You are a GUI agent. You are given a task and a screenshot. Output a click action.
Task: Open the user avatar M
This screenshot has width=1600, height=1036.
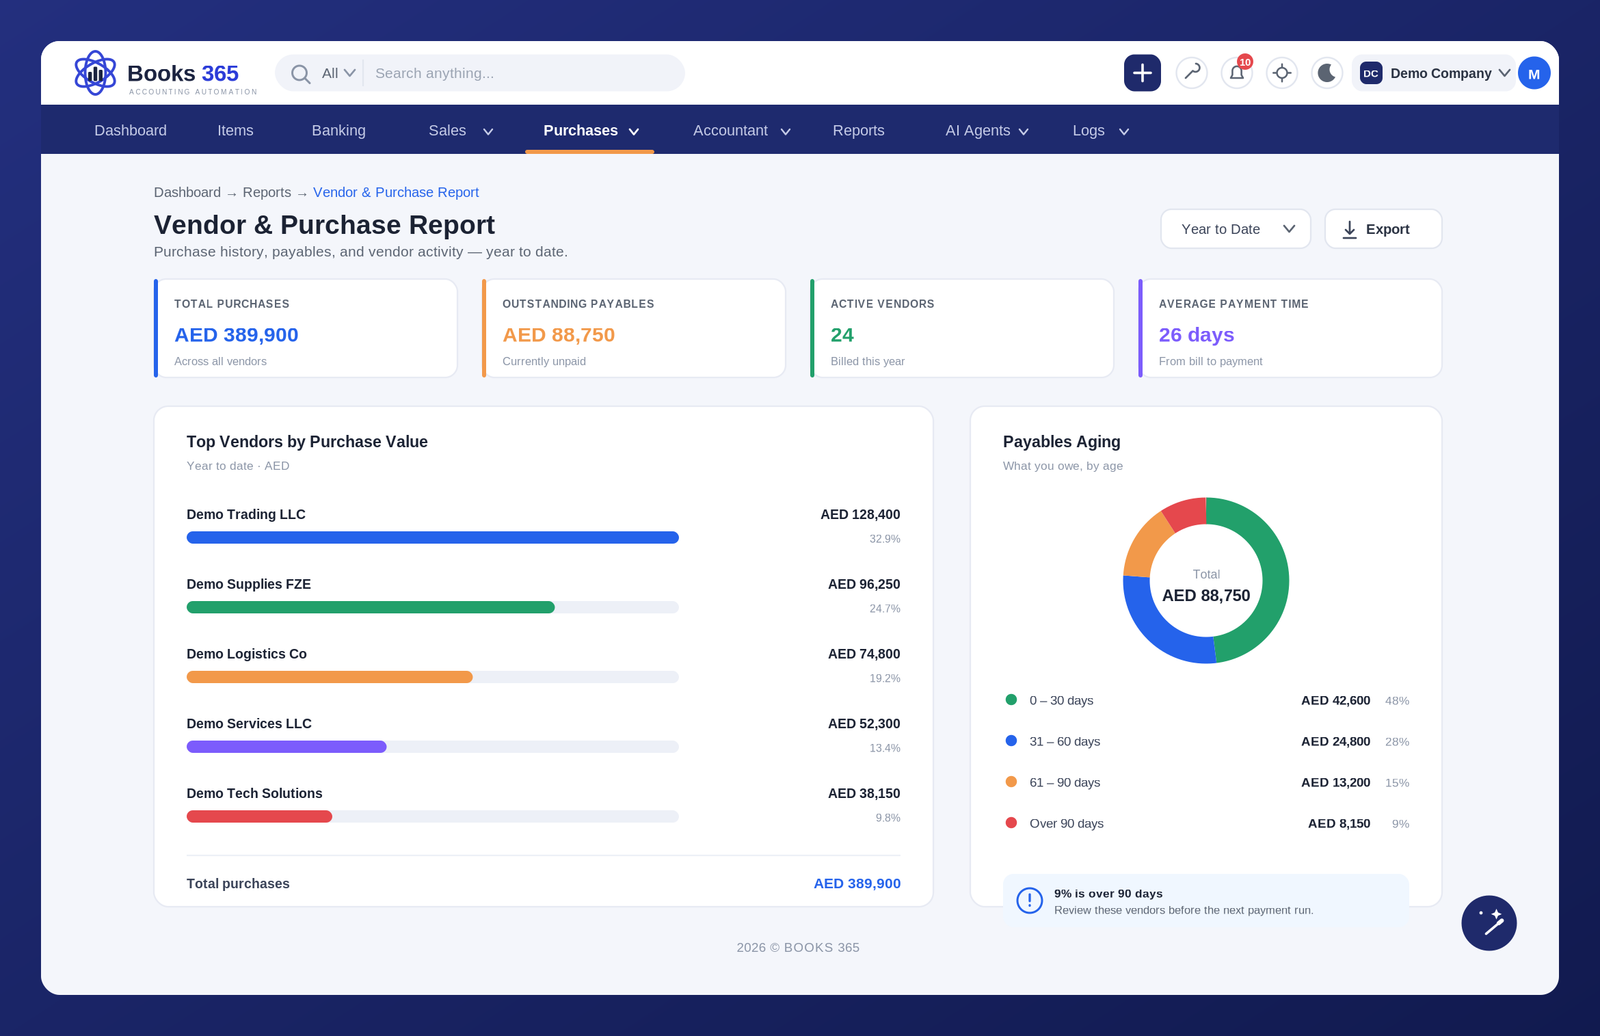[1534, 73]
